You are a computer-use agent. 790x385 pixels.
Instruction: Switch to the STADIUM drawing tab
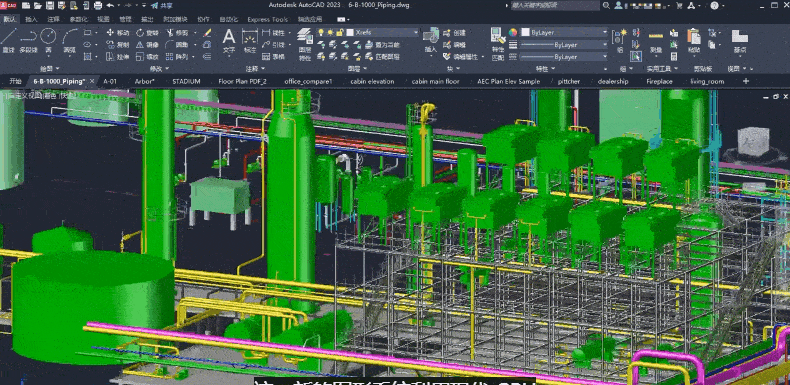point(186,81)
